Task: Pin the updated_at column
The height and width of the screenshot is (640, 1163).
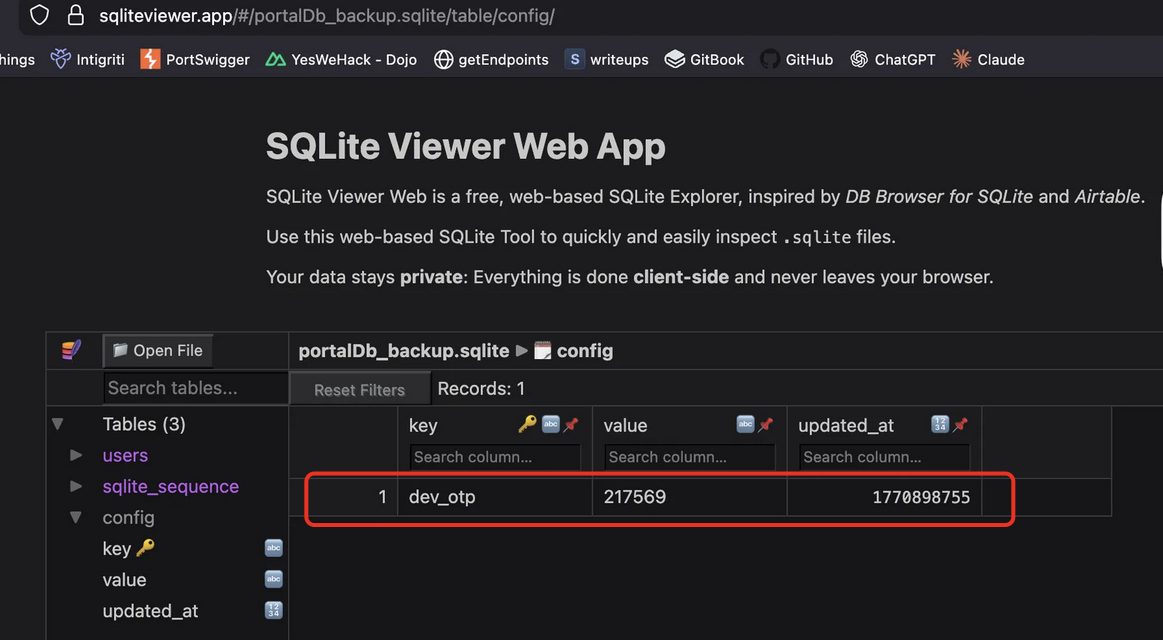Action: point(960,425)
